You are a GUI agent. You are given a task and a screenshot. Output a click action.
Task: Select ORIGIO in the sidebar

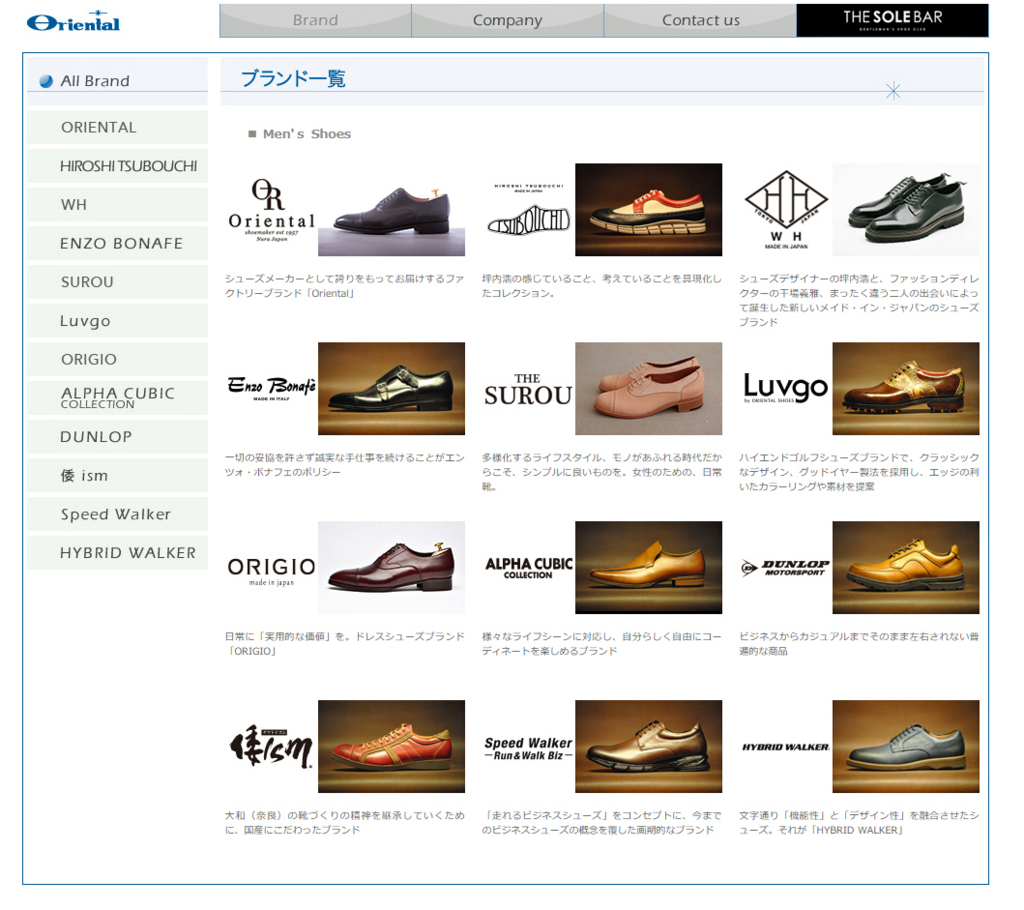click(118, 359)
